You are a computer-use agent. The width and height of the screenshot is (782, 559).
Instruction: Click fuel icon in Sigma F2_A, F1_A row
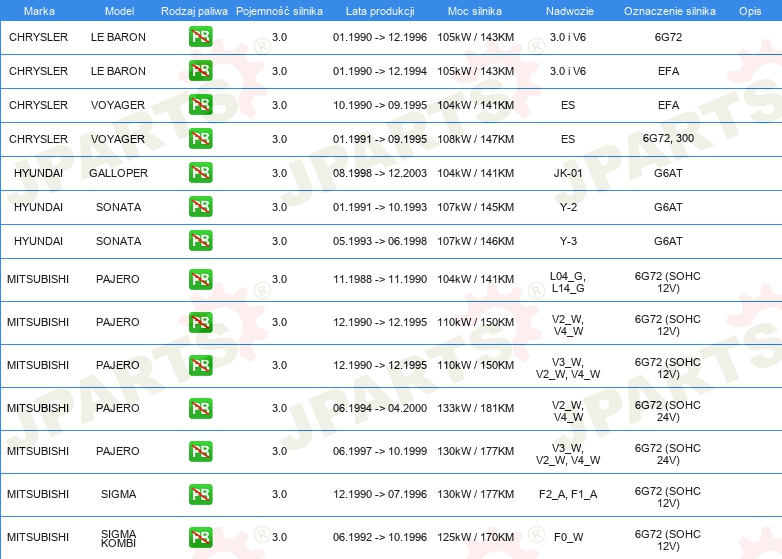[200, 494]
